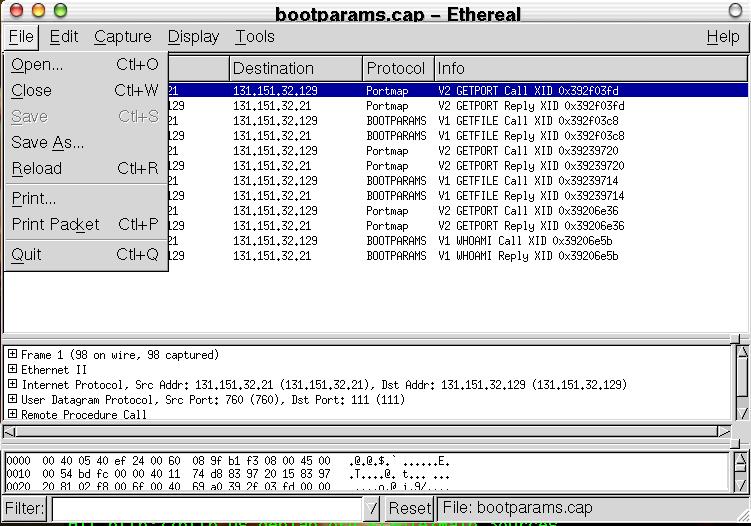Open the File menu
This screenshot has width=751, height=526.
[x=21, y=37]
